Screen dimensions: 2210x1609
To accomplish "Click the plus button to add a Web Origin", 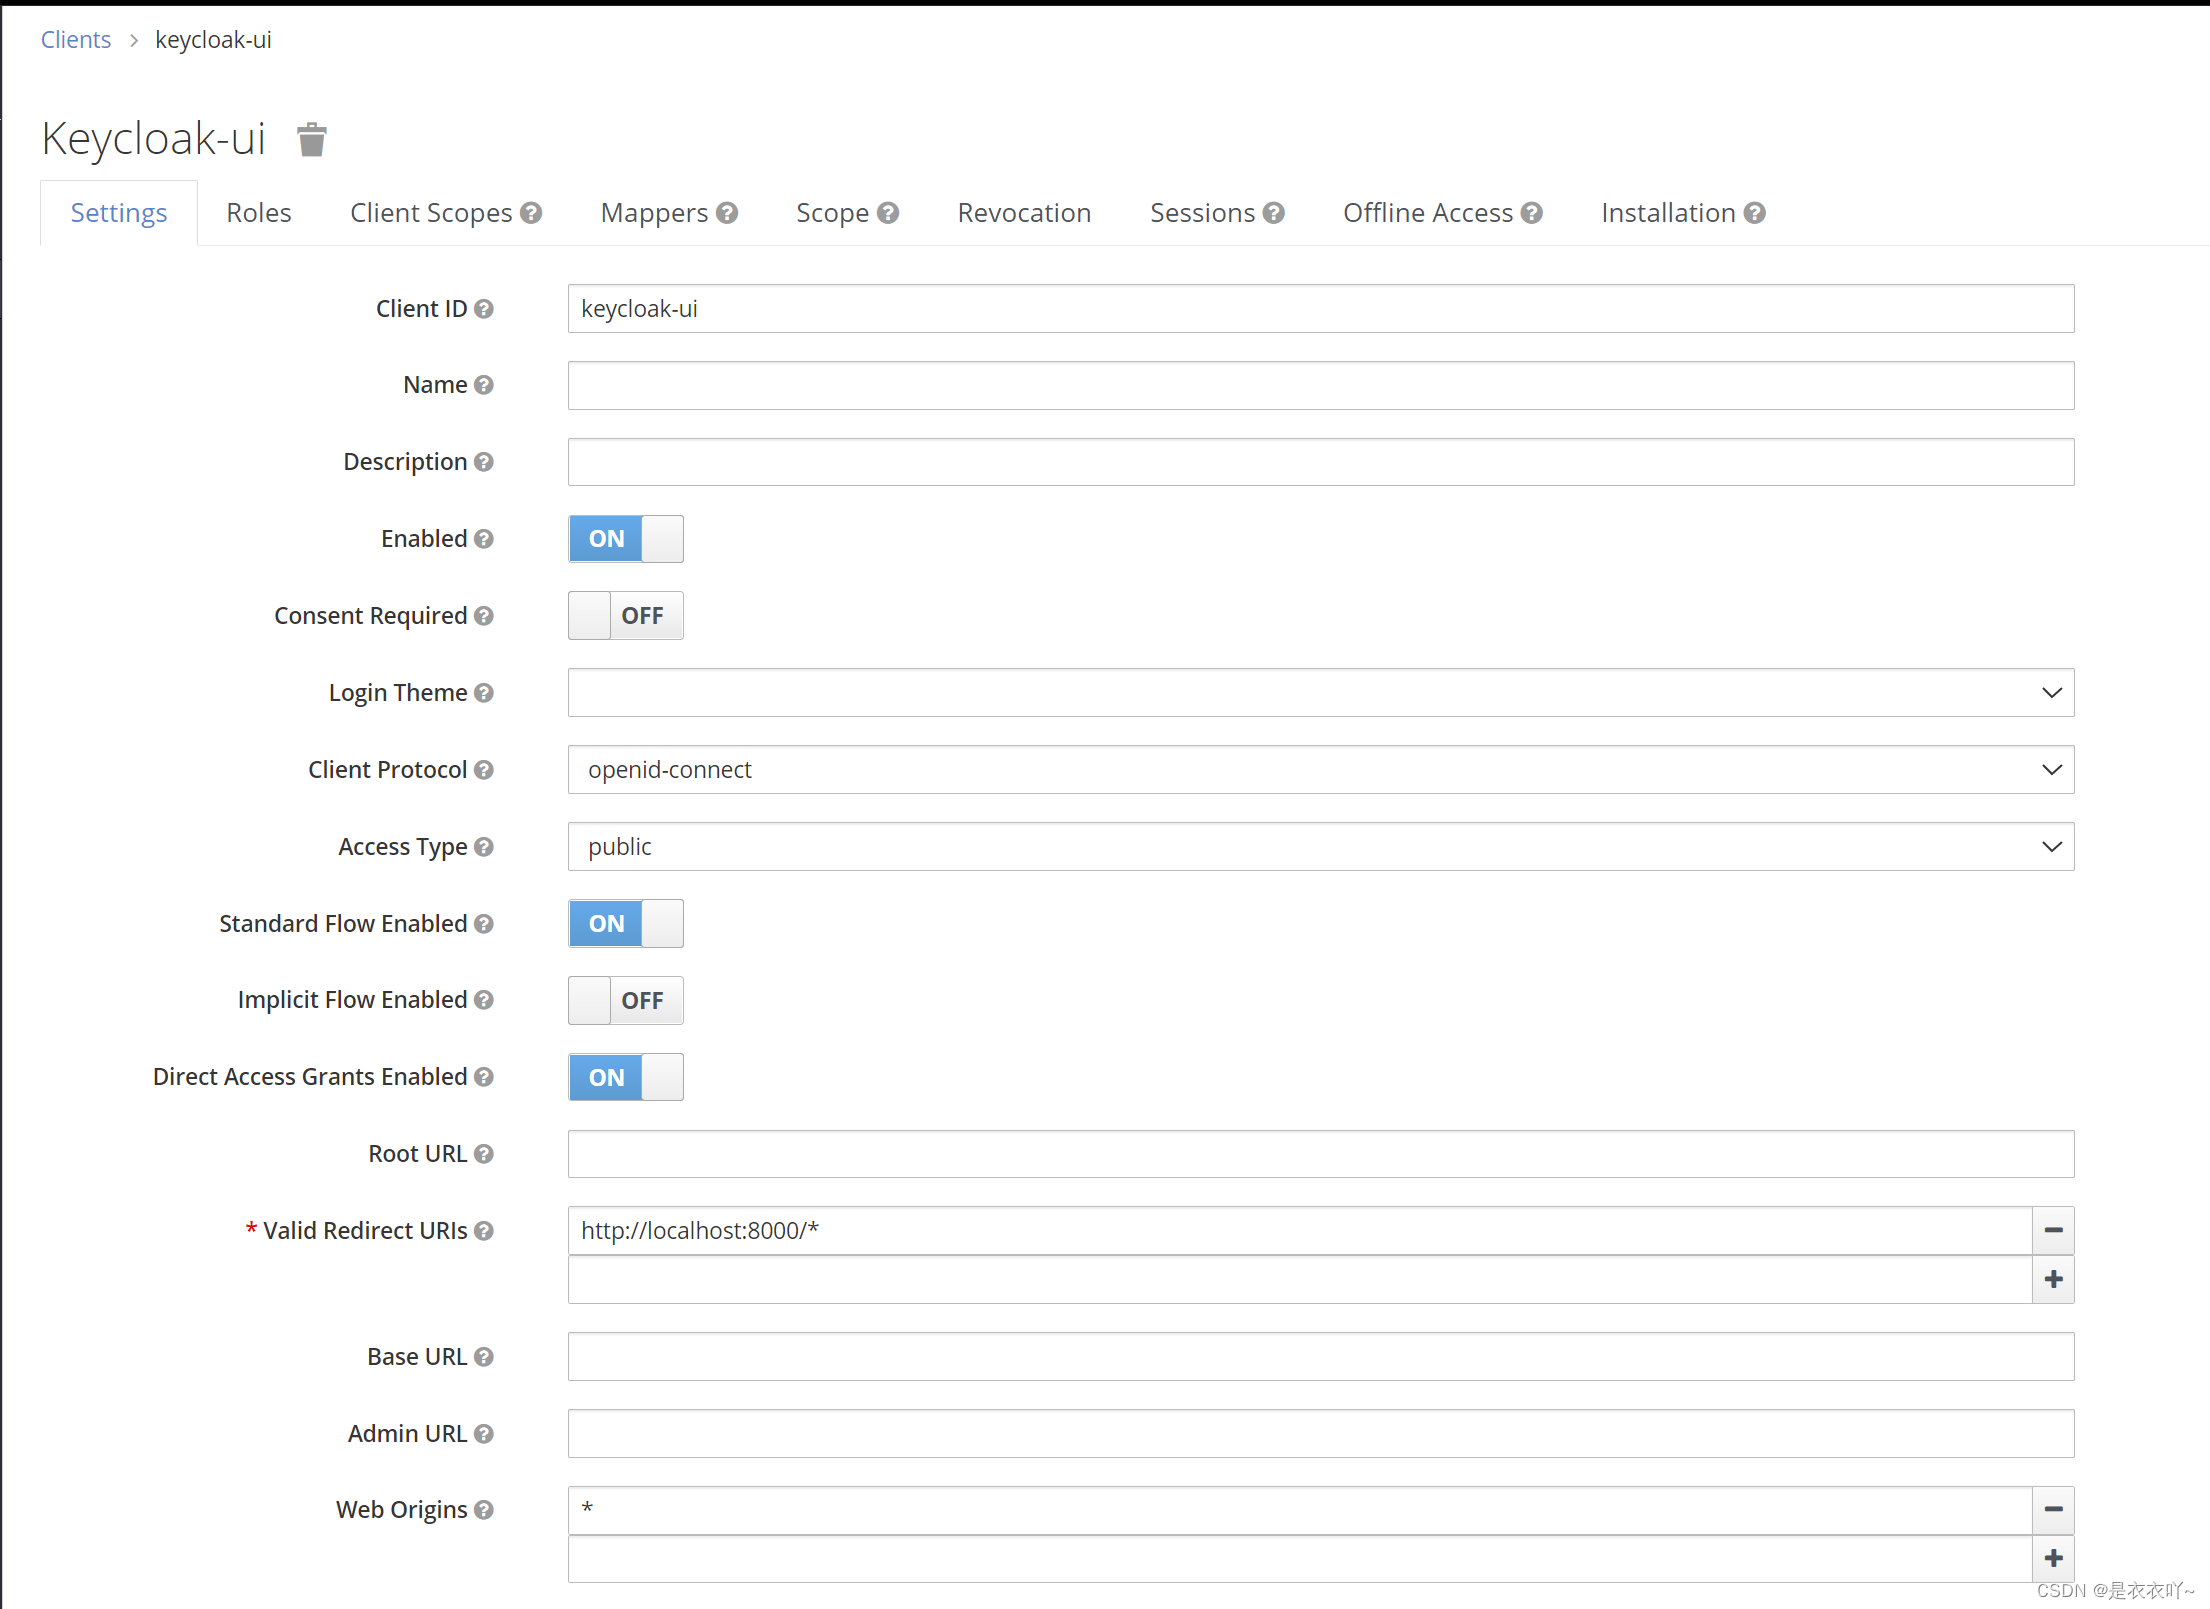I will pos(2053,1558).
